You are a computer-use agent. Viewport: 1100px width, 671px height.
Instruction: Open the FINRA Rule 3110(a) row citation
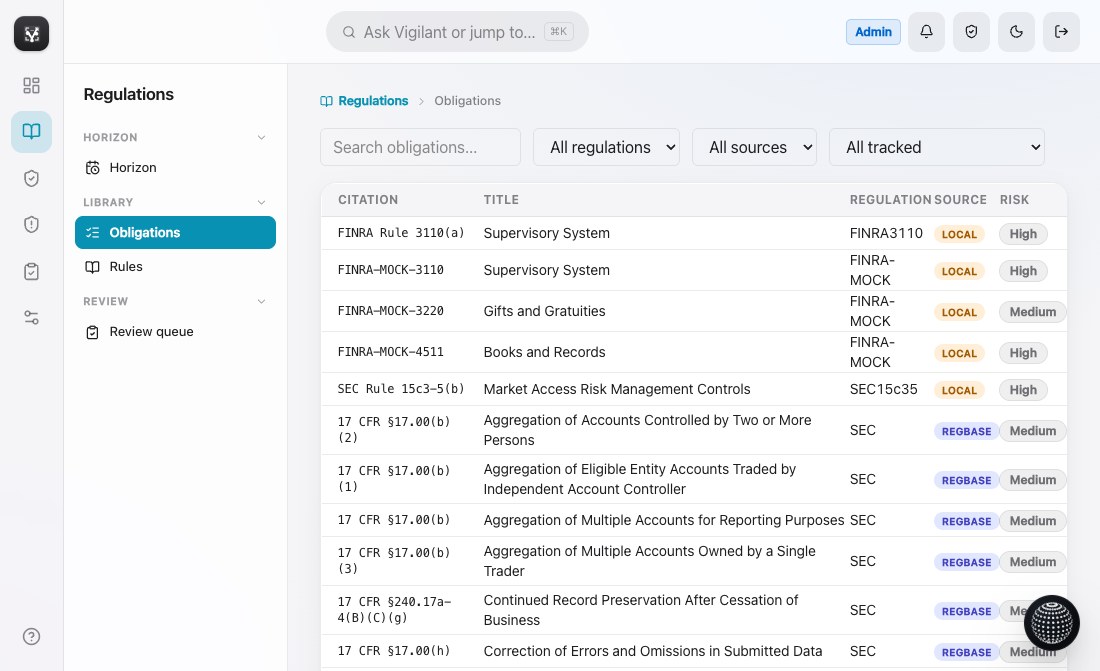tap(401, 233)
